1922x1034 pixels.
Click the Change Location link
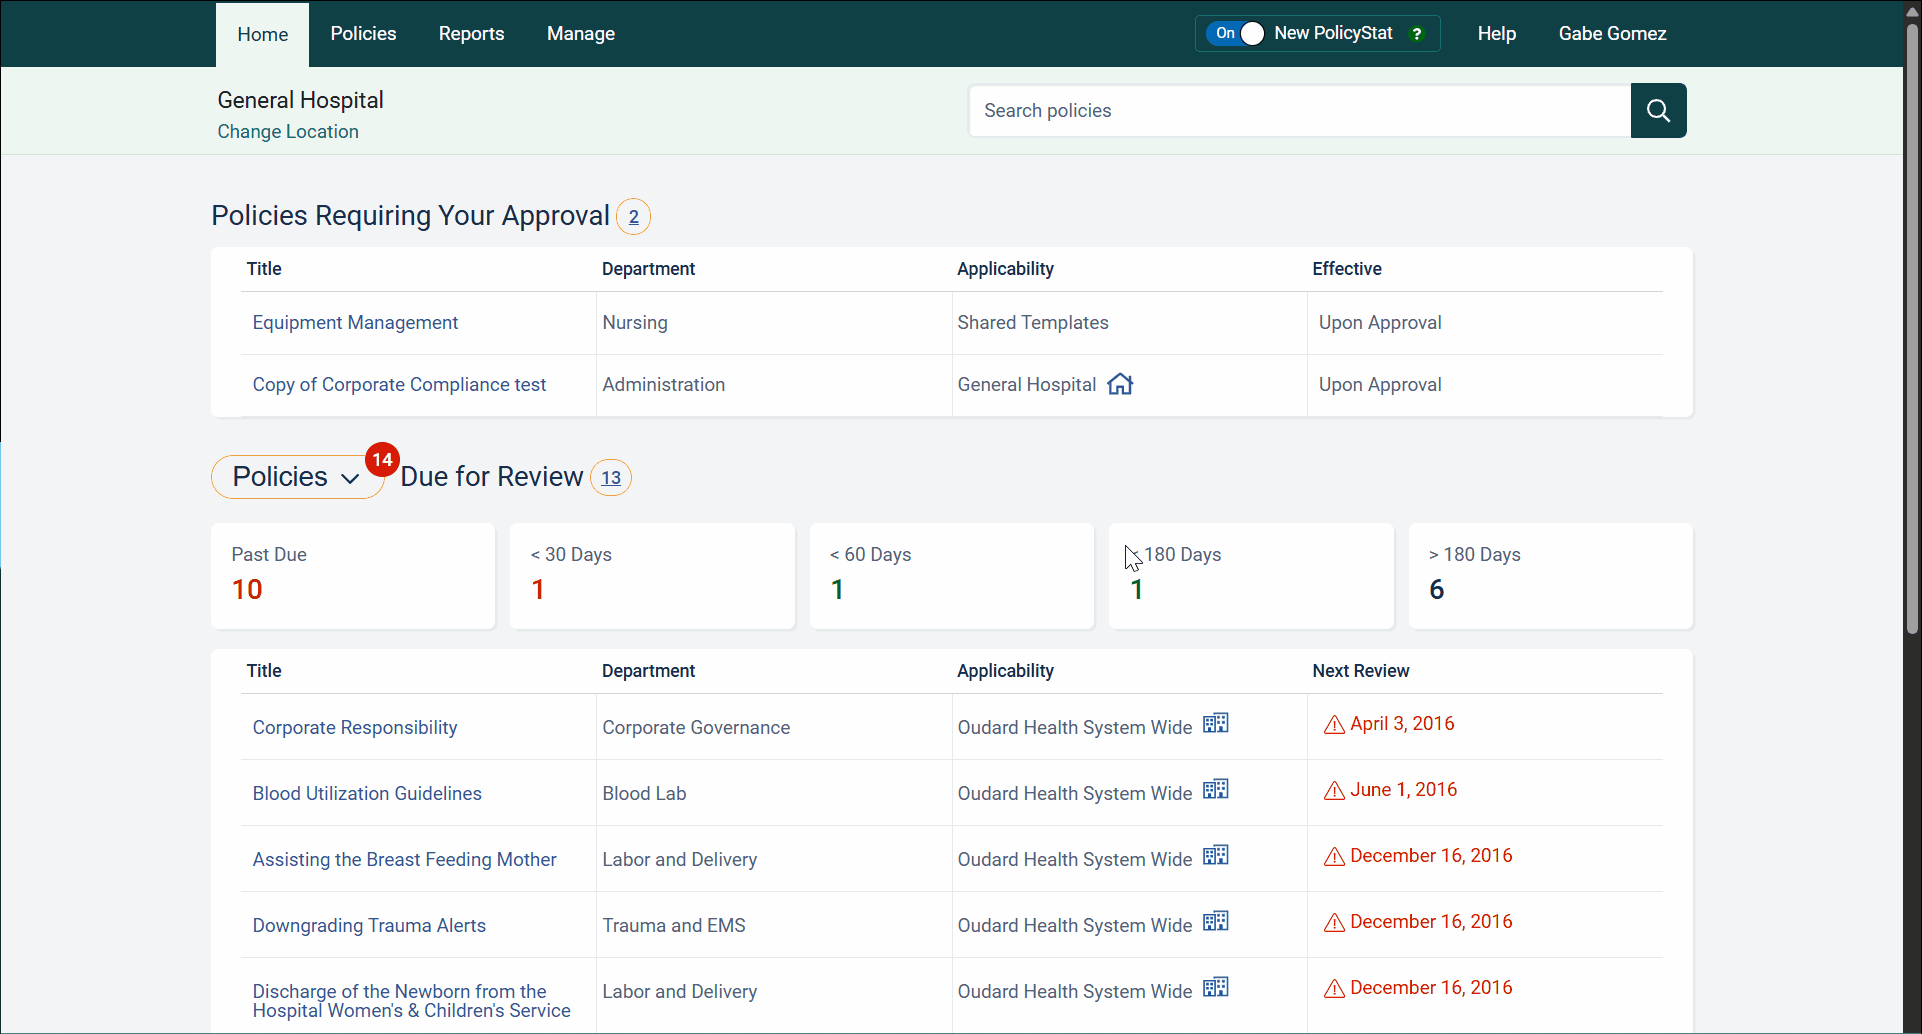coord(288,132)
